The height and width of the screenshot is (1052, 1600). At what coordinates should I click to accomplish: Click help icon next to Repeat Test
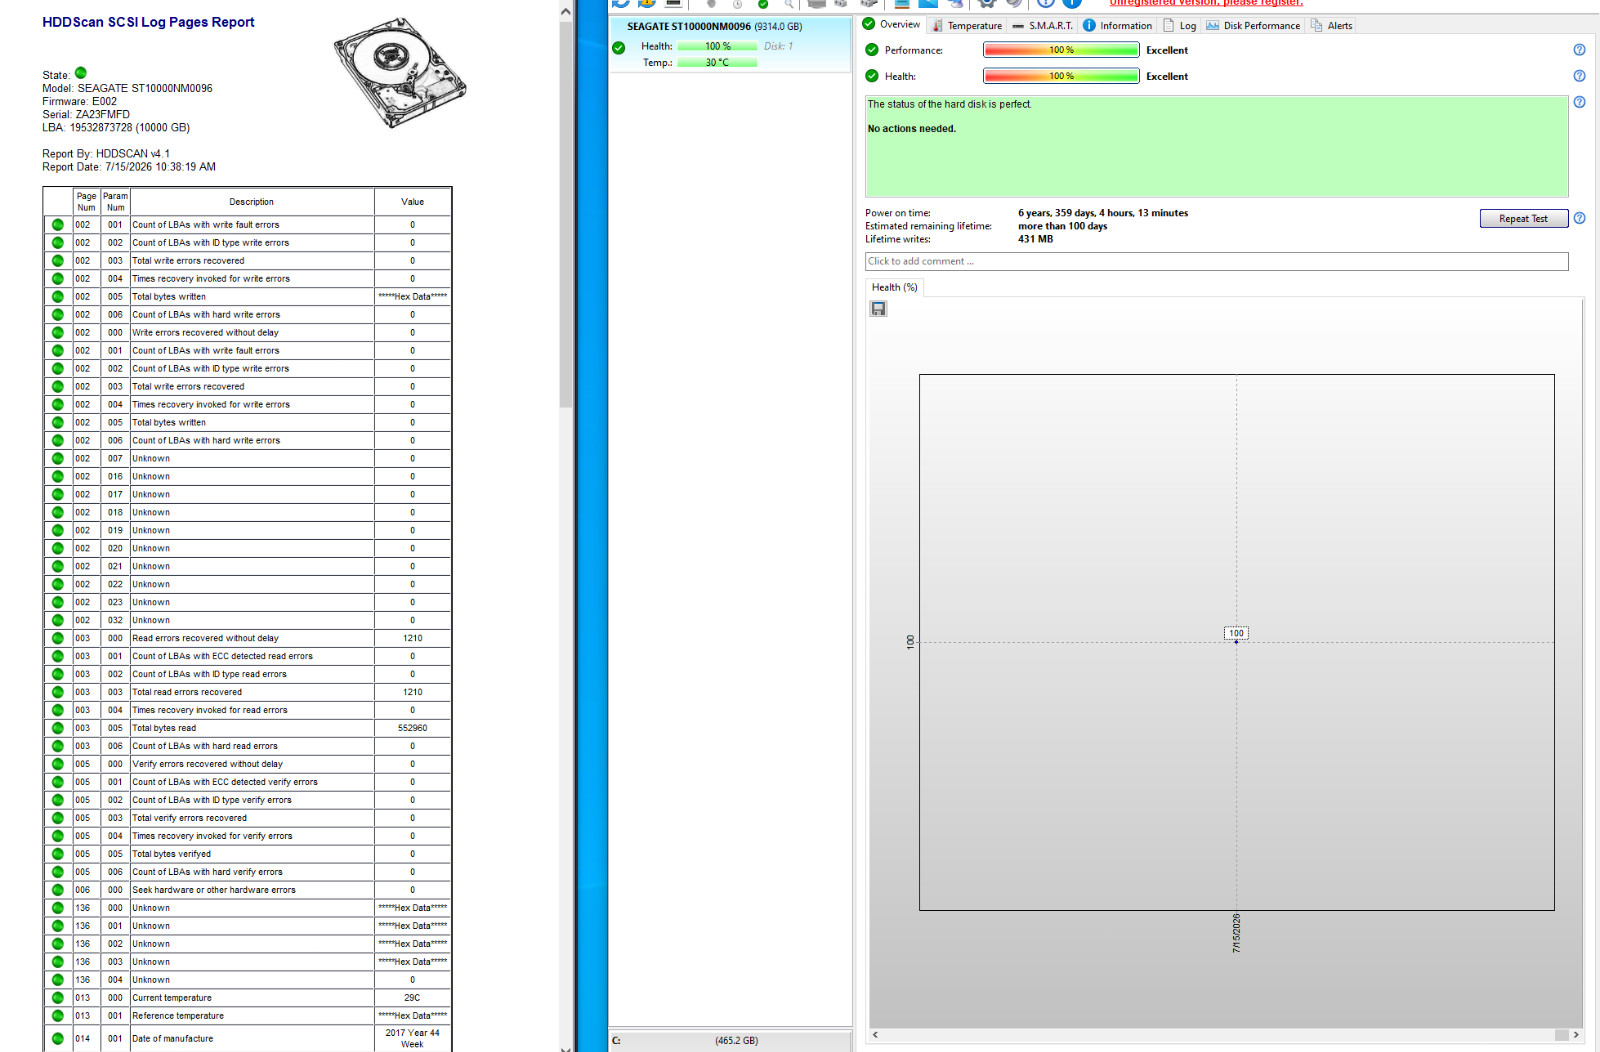[x=1579, y=218]
